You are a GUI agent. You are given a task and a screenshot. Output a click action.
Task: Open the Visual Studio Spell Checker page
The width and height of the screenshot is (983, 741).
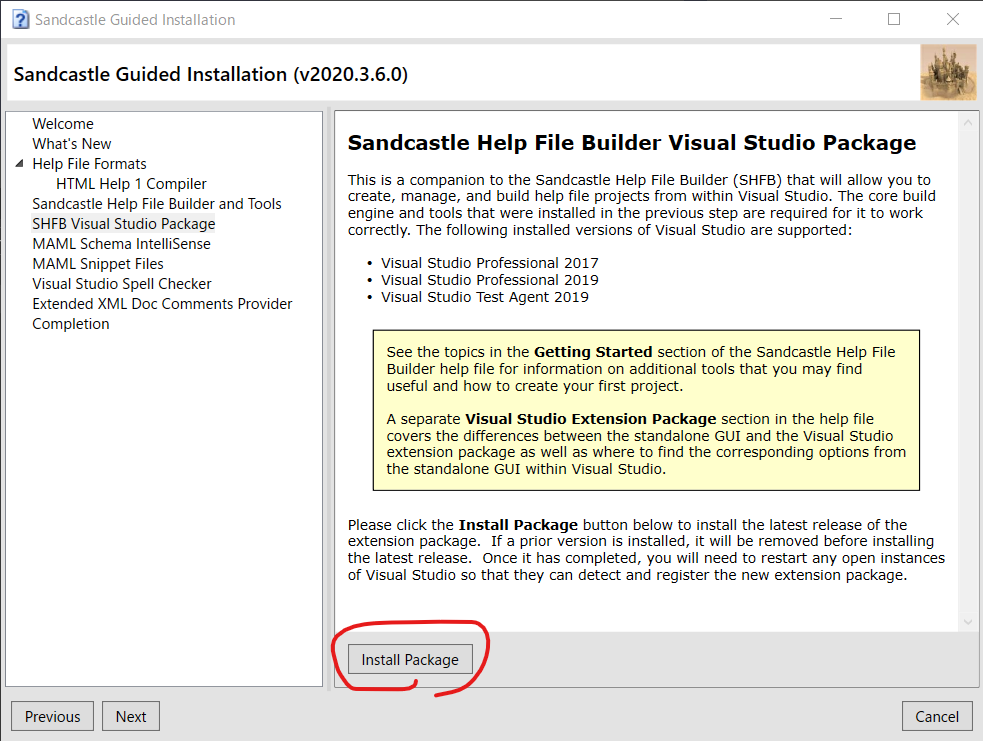(121, 283)
